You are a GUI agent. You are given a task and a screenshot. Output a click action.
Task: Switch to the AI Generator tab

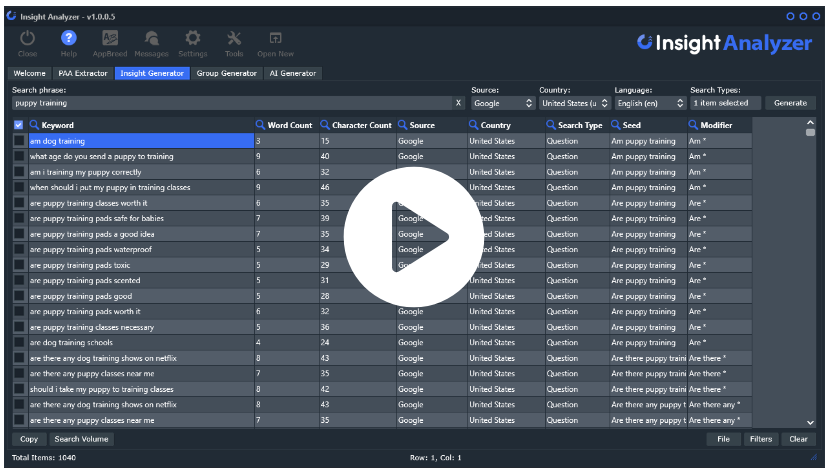pyautogui.click(x=292, y=73)
